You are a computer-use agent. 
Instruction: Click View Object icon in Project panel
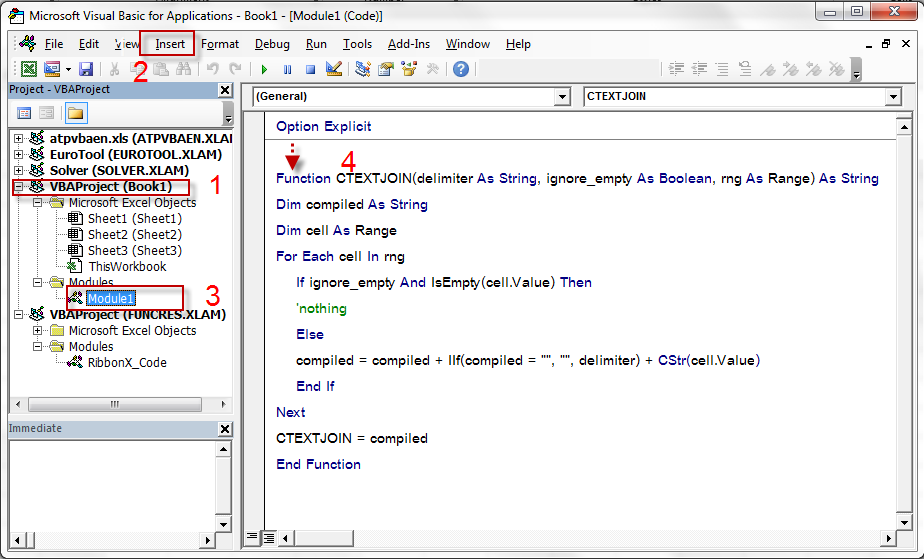click(x=47, y=113)
